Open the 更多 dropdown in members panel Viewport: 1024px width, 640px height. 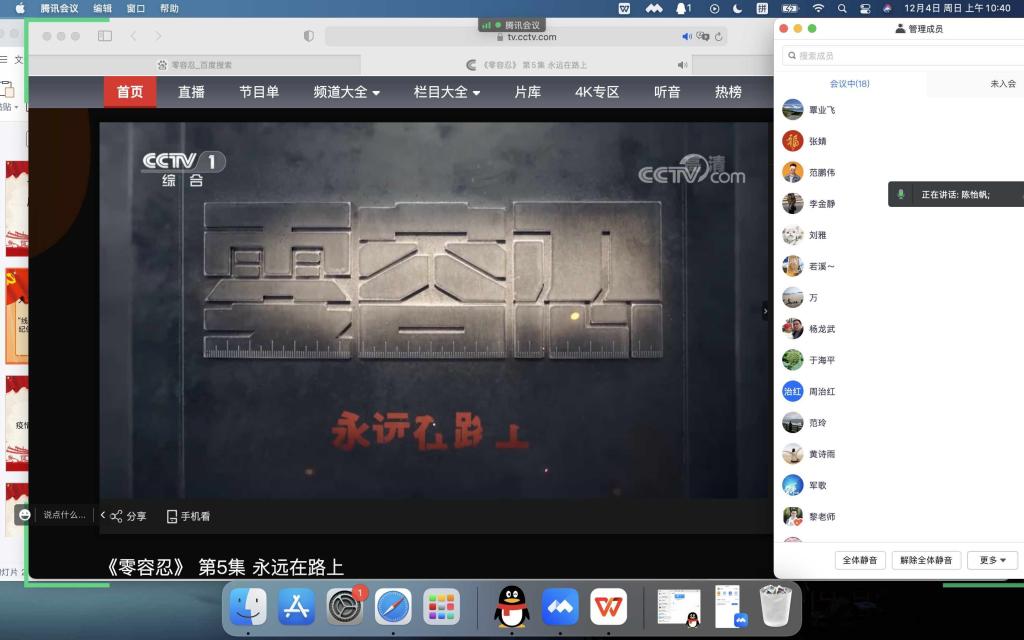[x=992, y=560]
